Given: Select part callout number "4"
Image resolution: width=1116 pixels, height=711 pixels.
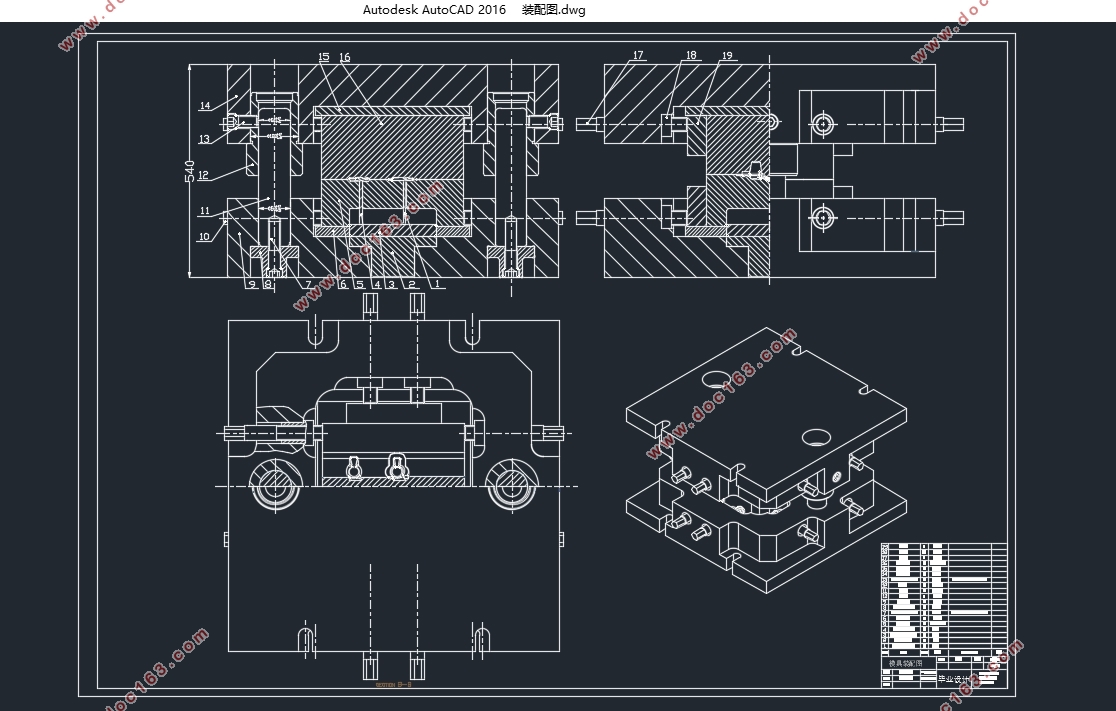Looking at the screenshot, I should 377,285.
